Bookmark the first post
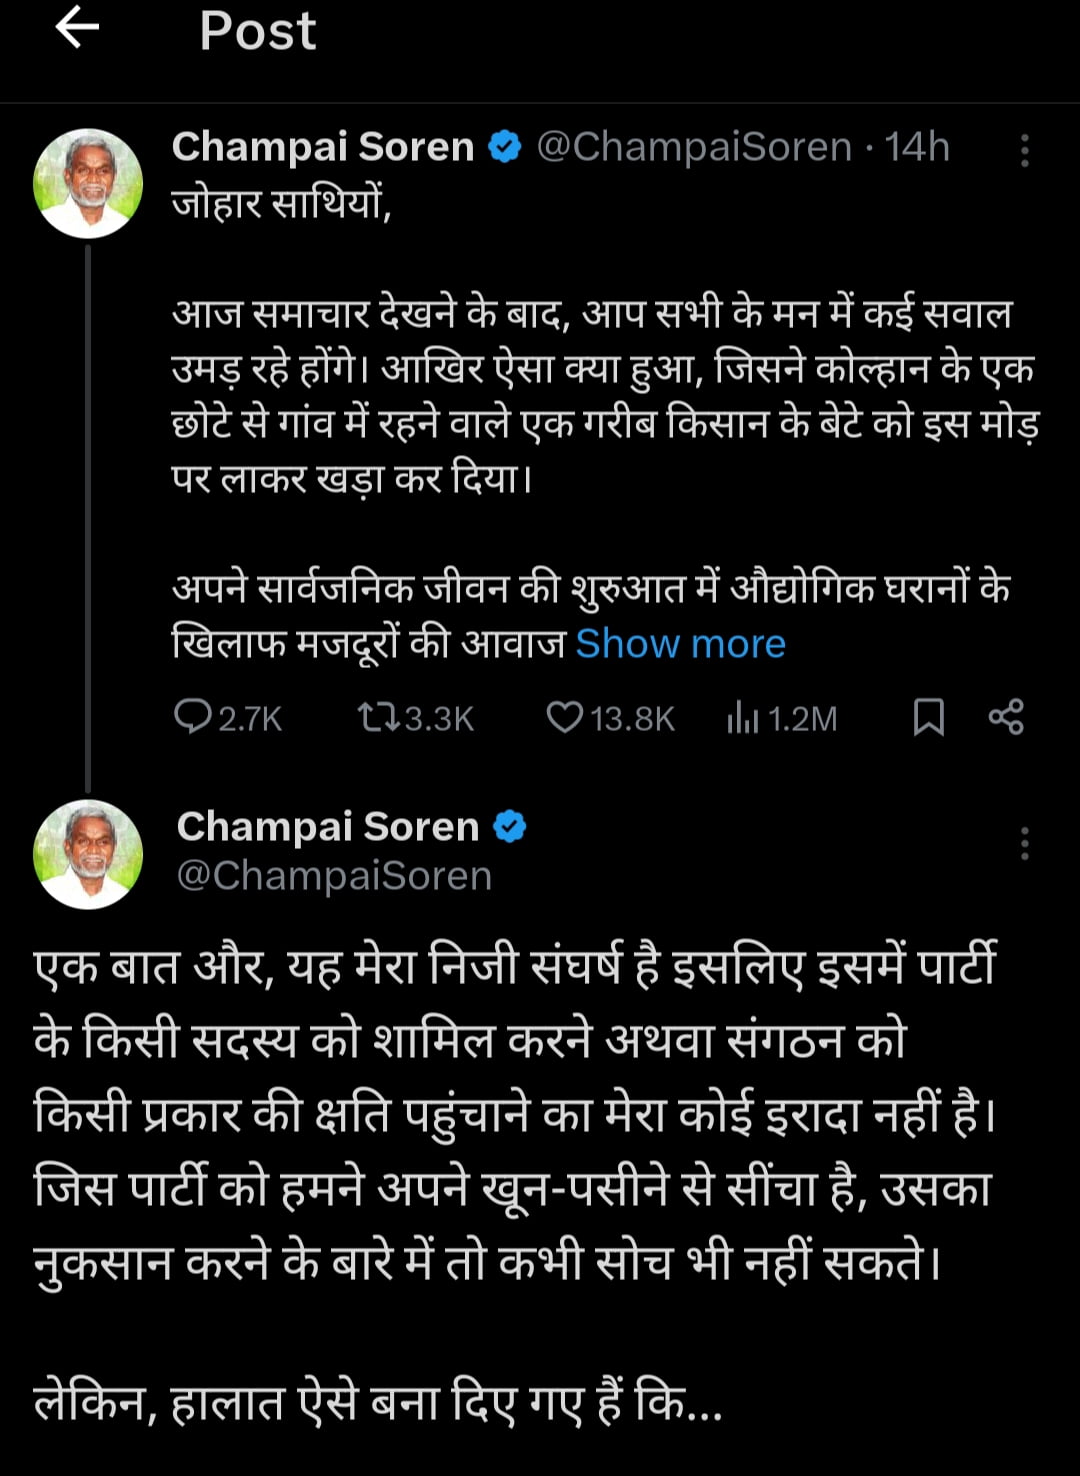 tap(929, 717)
